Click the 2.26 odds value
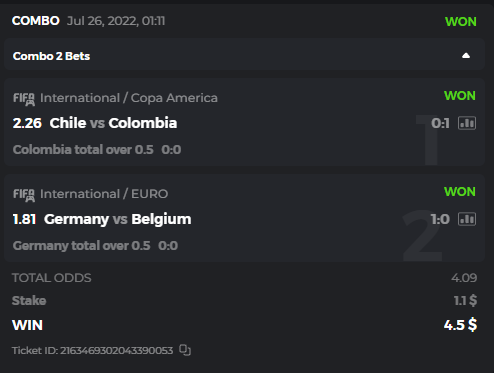Screen dimensions: 494x373 27,123
